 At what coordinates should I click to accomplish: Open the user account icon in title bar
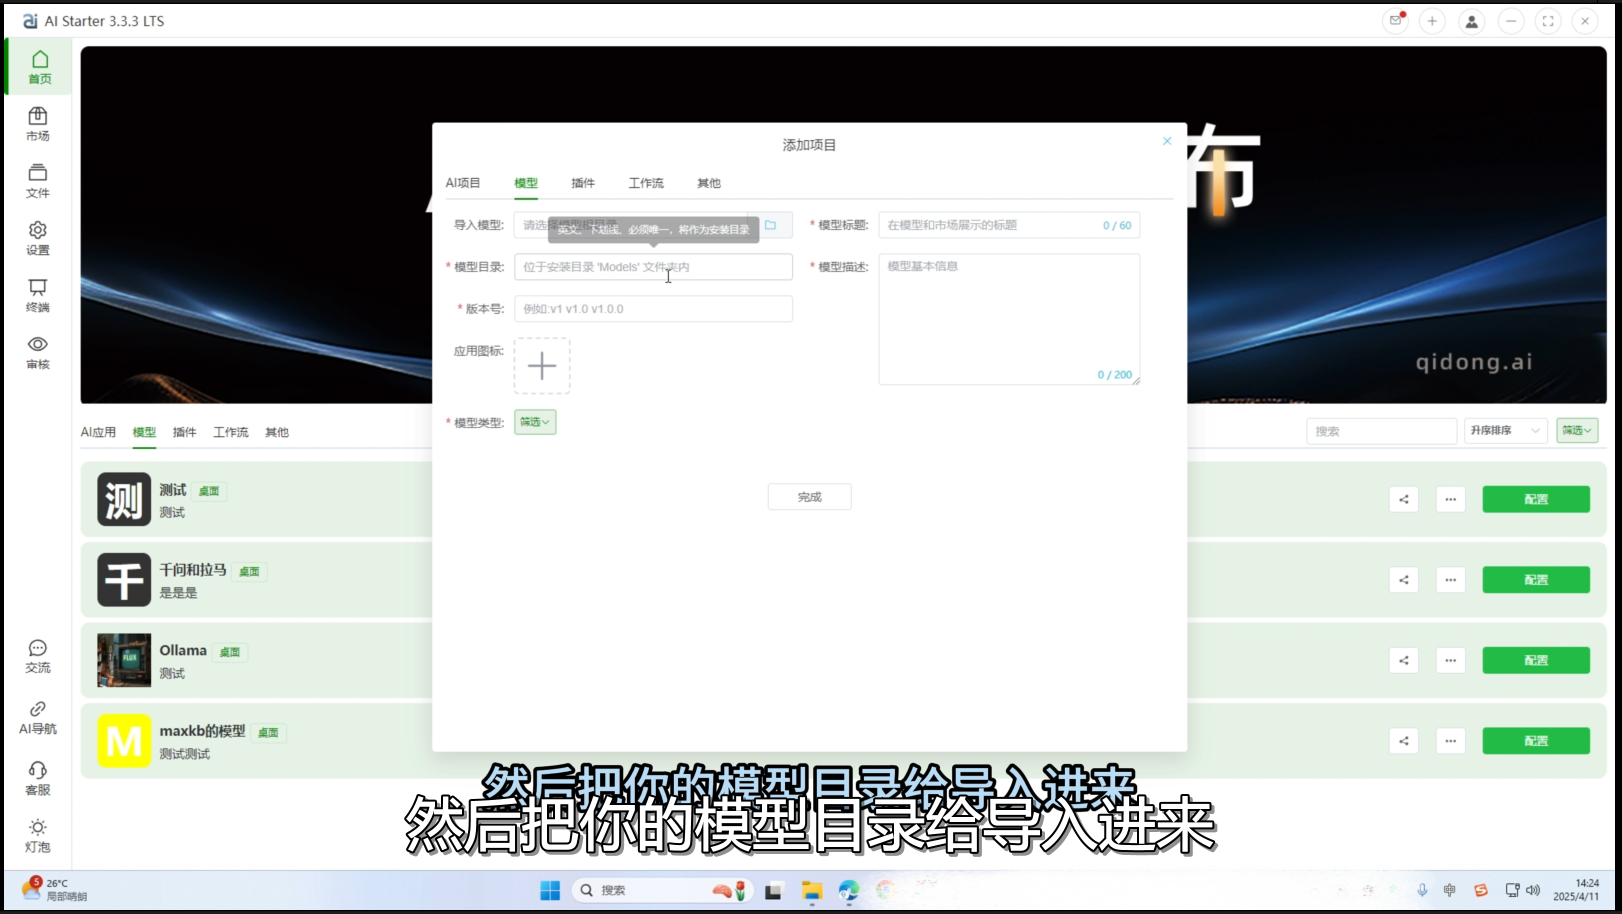(x=1471, y=21)
